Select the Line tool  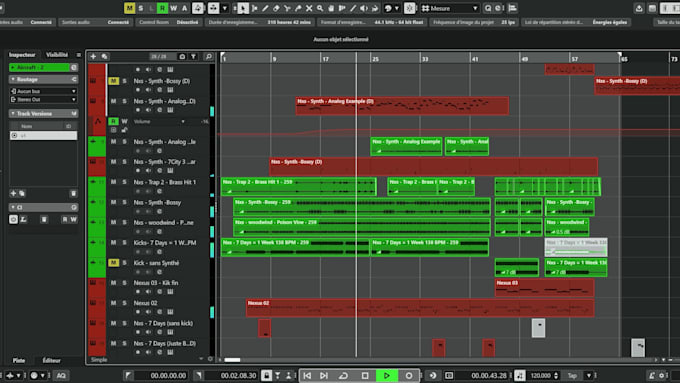tap(353, 8)
